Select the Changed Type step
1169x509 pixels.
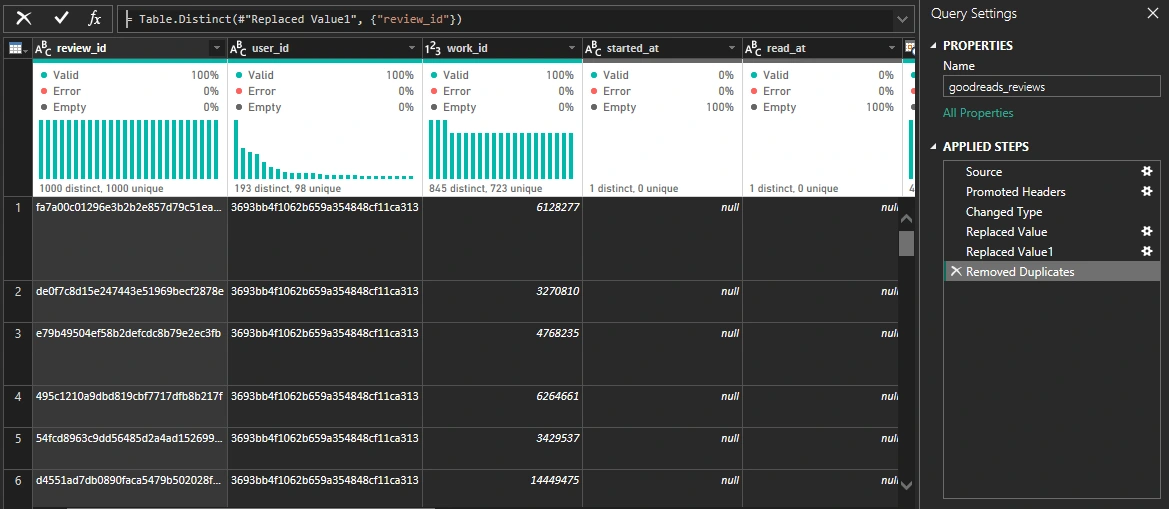coord(1051,212)
